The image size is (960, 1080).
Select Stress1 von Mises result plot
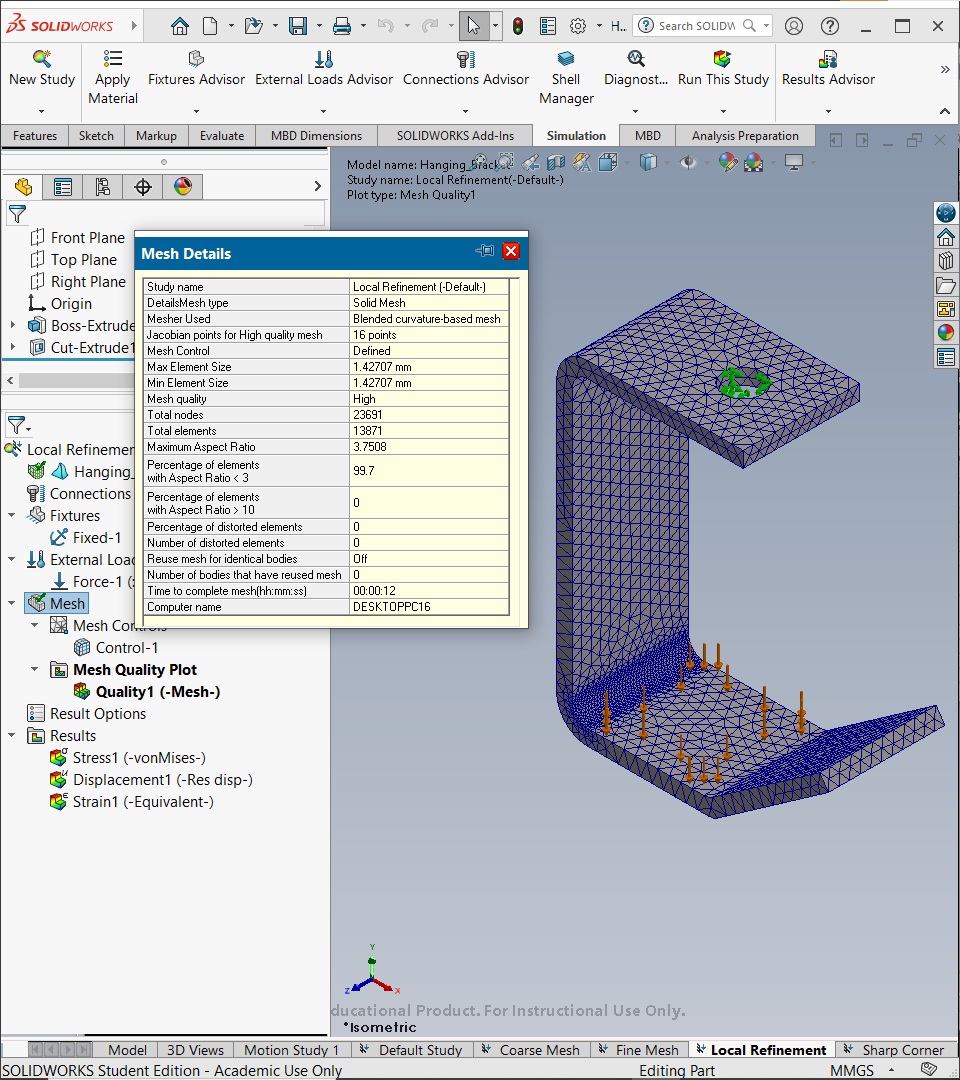pos(139,758)
